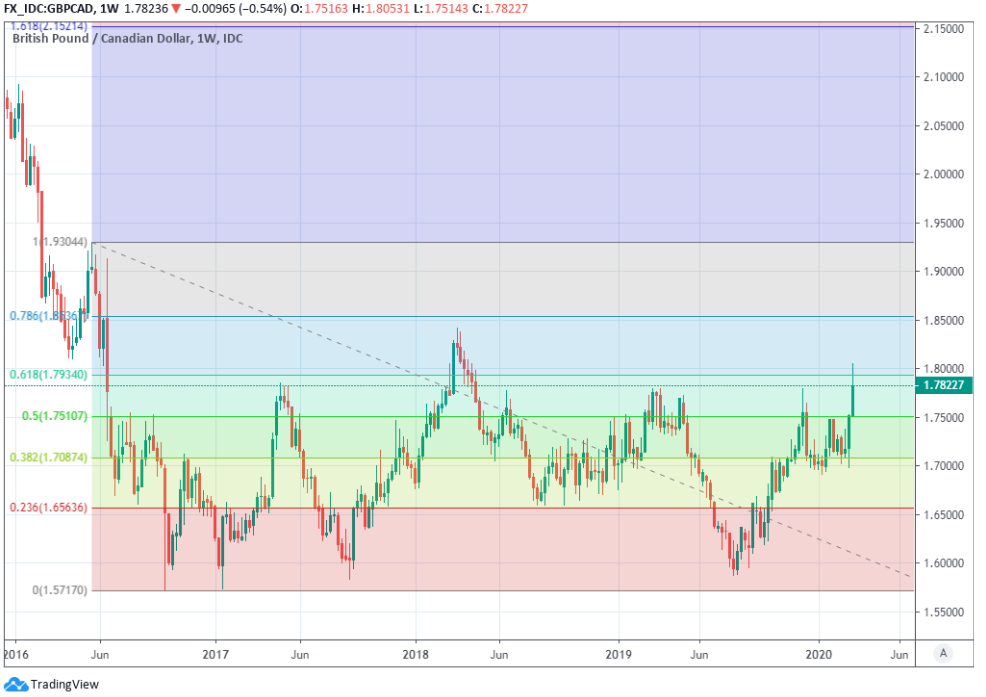Click the 2018 marker on time axis
The image size is (986, 697).
416,653
